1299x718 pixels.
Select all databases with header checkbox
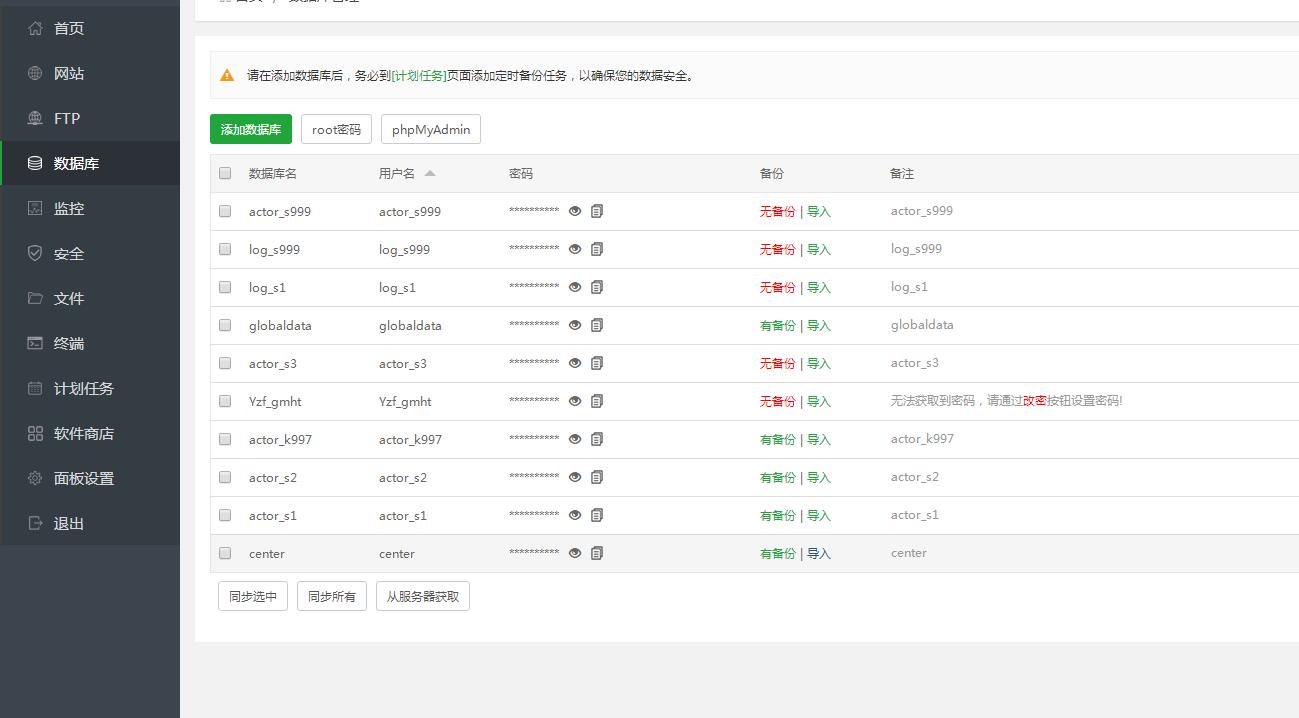tap(225, 173)
